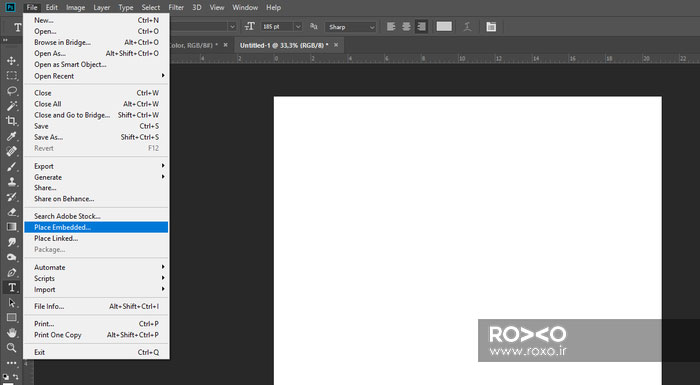Screen dimensions: 700x385
Task: Choose Browse in Bridge menu entry
Action: [x=96, y=42]
